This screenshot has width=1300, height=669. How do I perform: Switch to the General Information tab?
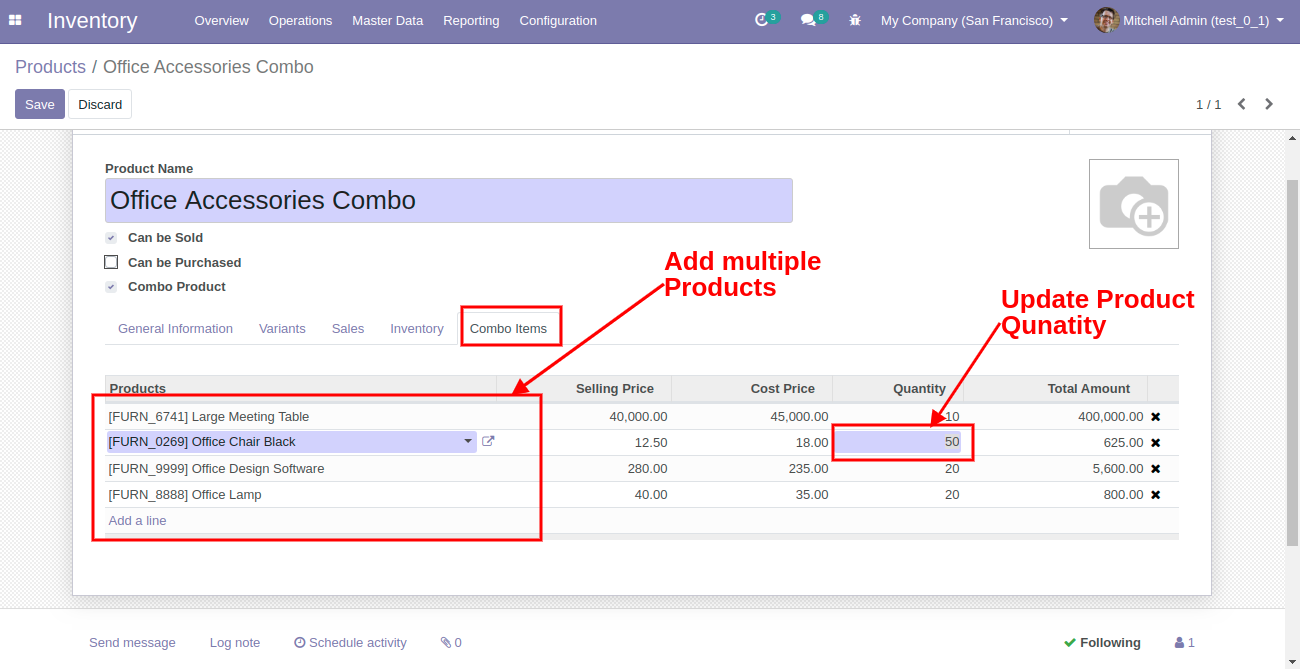[175, 329]
